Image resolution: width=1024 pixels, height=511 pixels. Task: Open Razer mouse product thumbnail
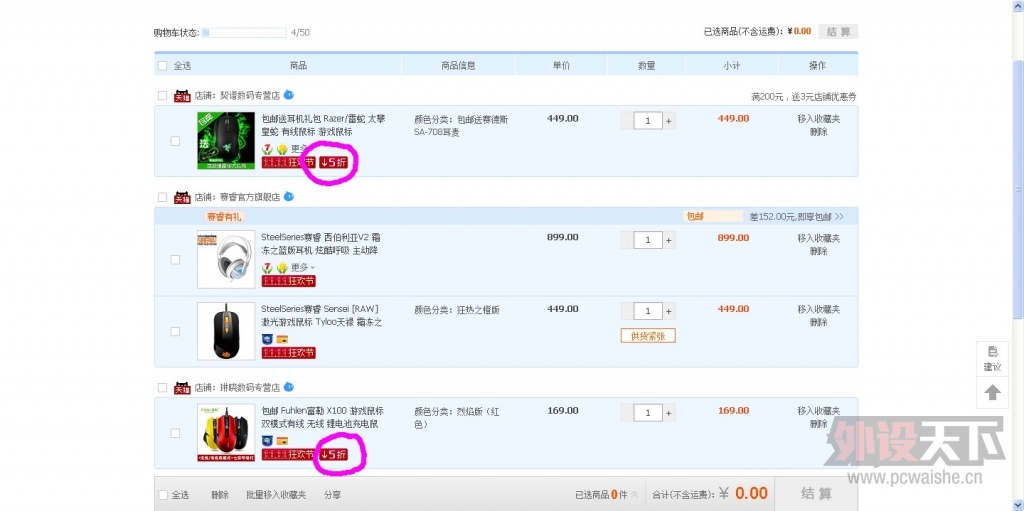226,140
